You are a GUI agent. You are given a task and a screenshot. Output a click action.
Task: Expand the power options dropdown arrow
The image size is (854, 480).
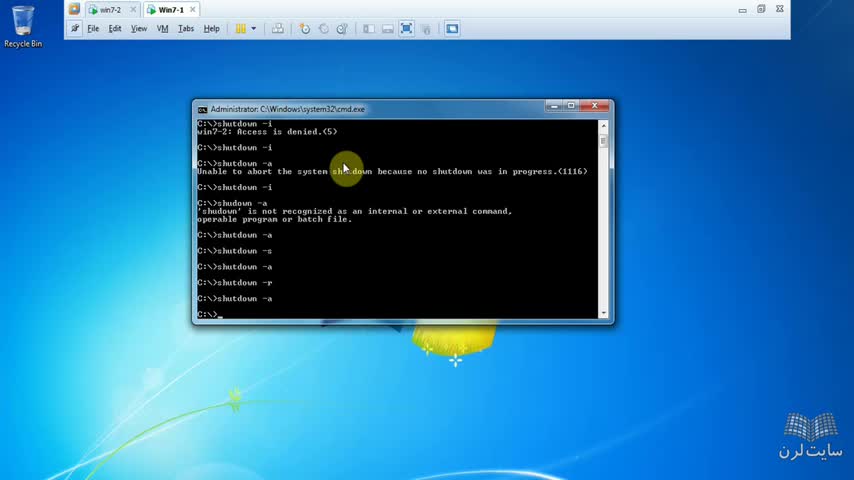pos(253,29)
